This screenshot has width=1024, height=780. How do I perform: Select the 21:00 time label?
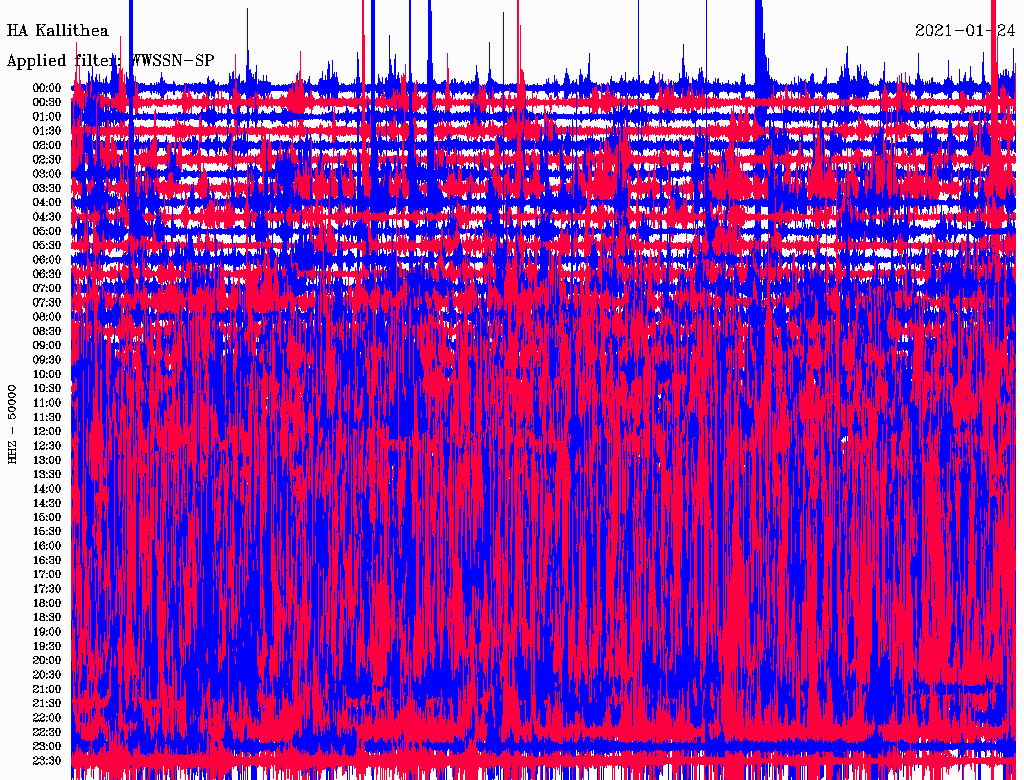(x=47, y=689)
